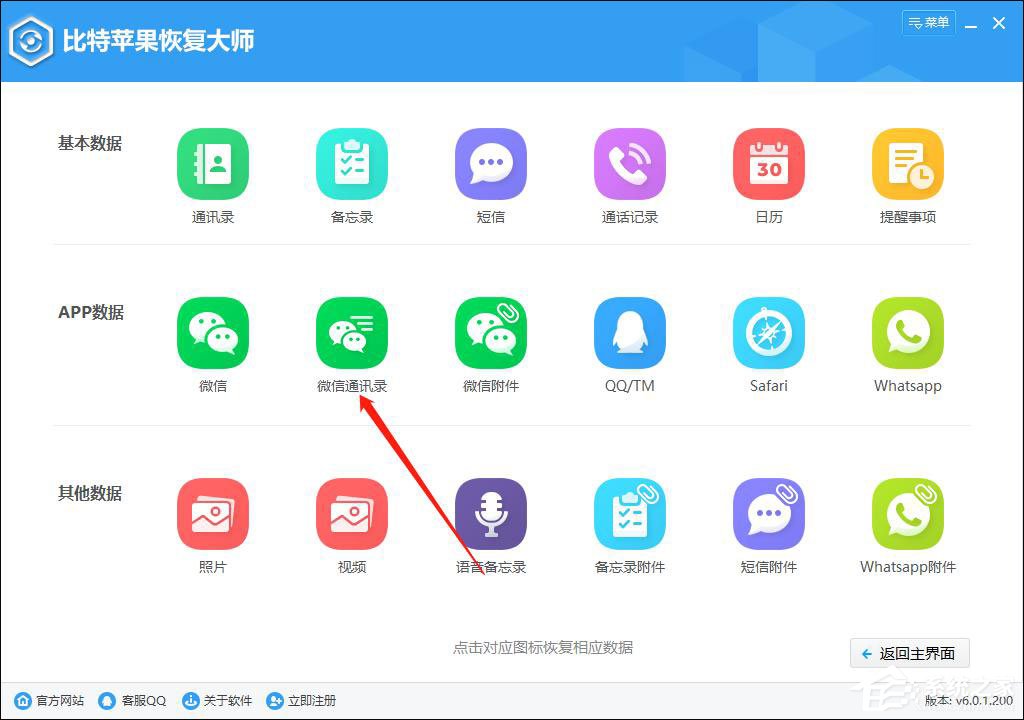
Task: Open the 微信通讯录 WeChat contacts icon
Action: click(x=351, y=333)
